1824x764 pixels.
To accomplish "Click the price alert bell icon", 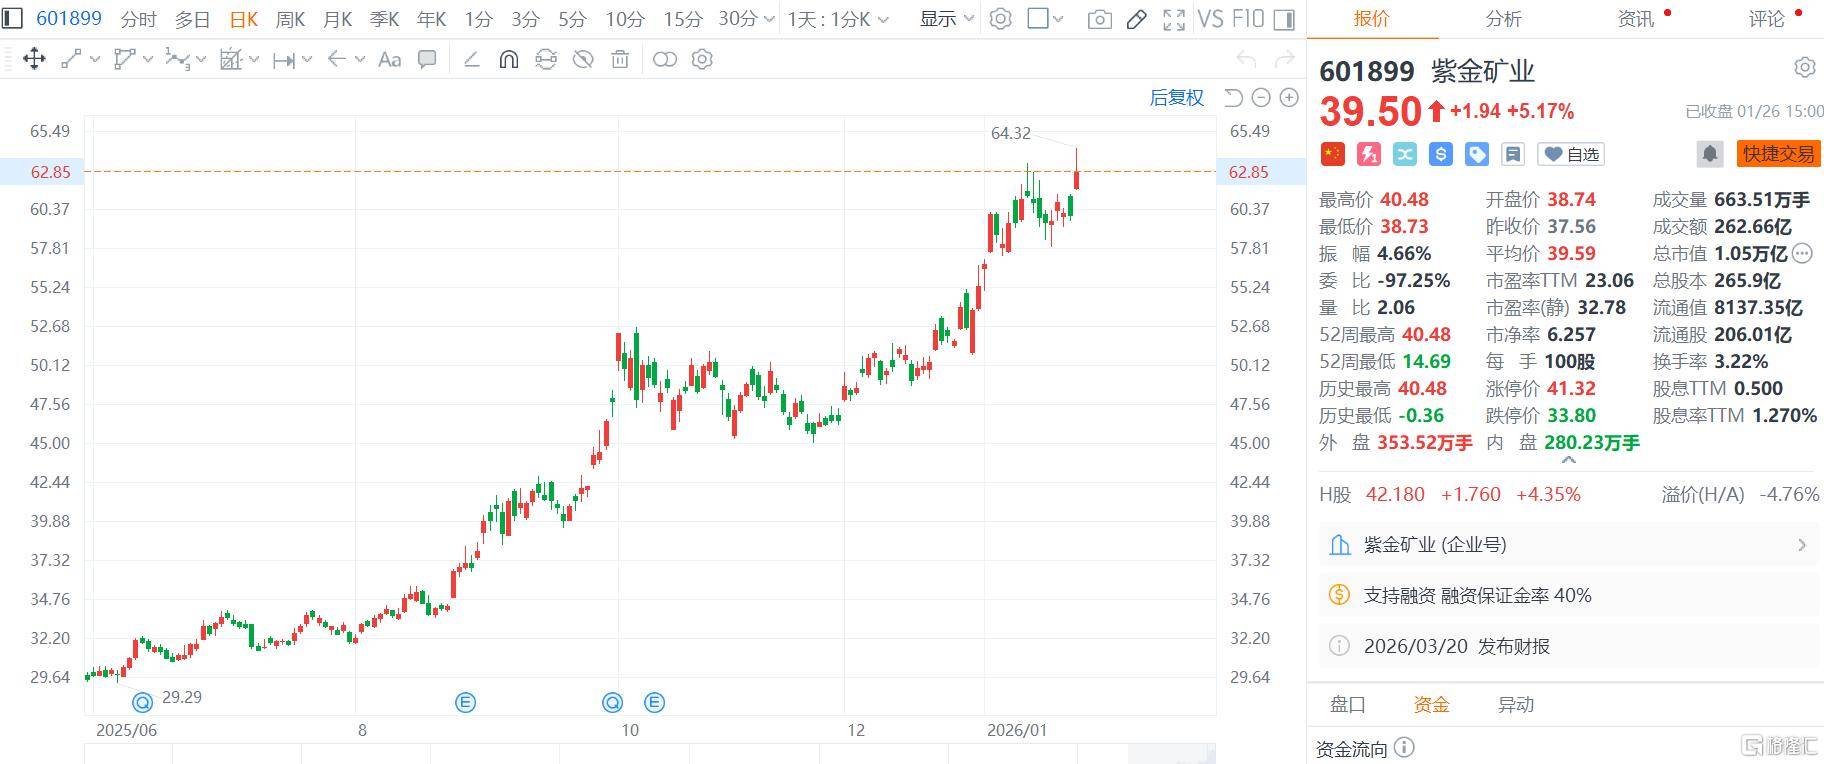I will click(x=1709, y=154).
